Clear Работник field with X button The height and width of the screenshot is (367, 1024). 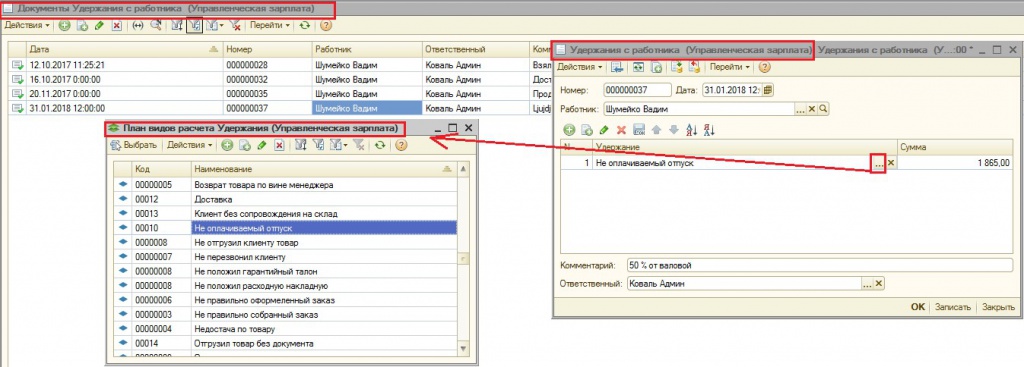click(x=812, y=109)
